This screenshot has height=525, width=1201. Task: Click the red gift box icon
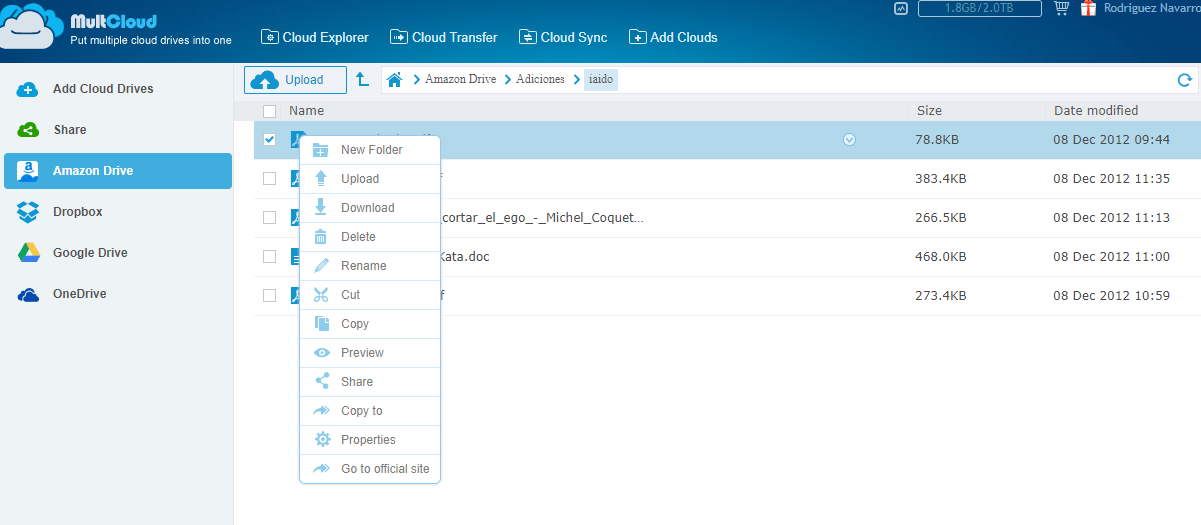point(1088,8)
